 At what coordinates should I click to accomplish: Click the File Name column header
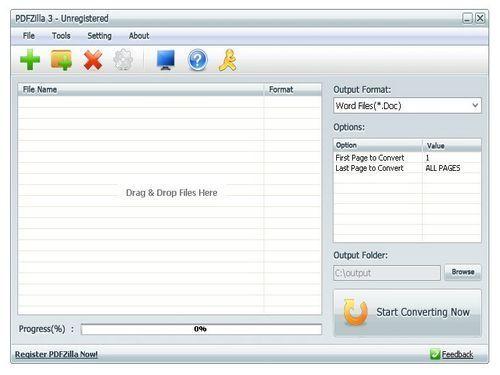[x=141, y=89]
